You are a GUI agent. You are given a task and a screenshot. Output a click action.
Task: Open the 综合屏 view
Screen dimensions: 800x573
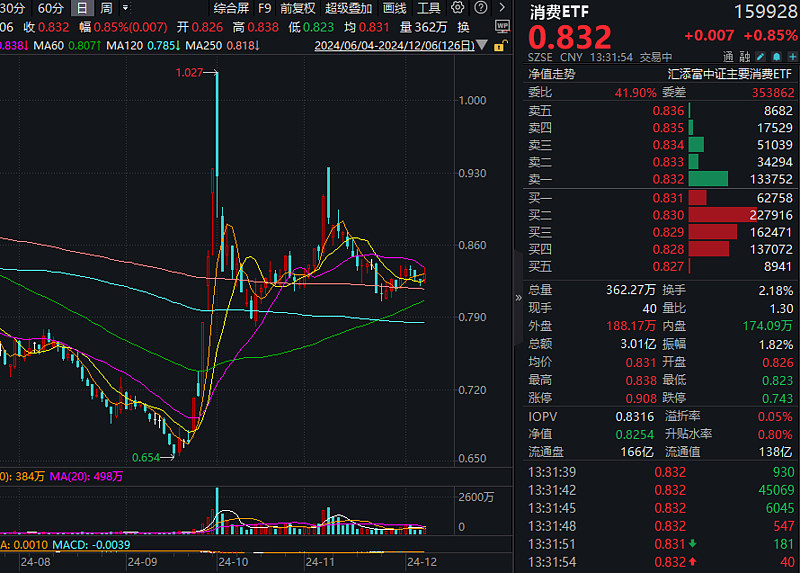pyautogui.click(x=231, y=8)
